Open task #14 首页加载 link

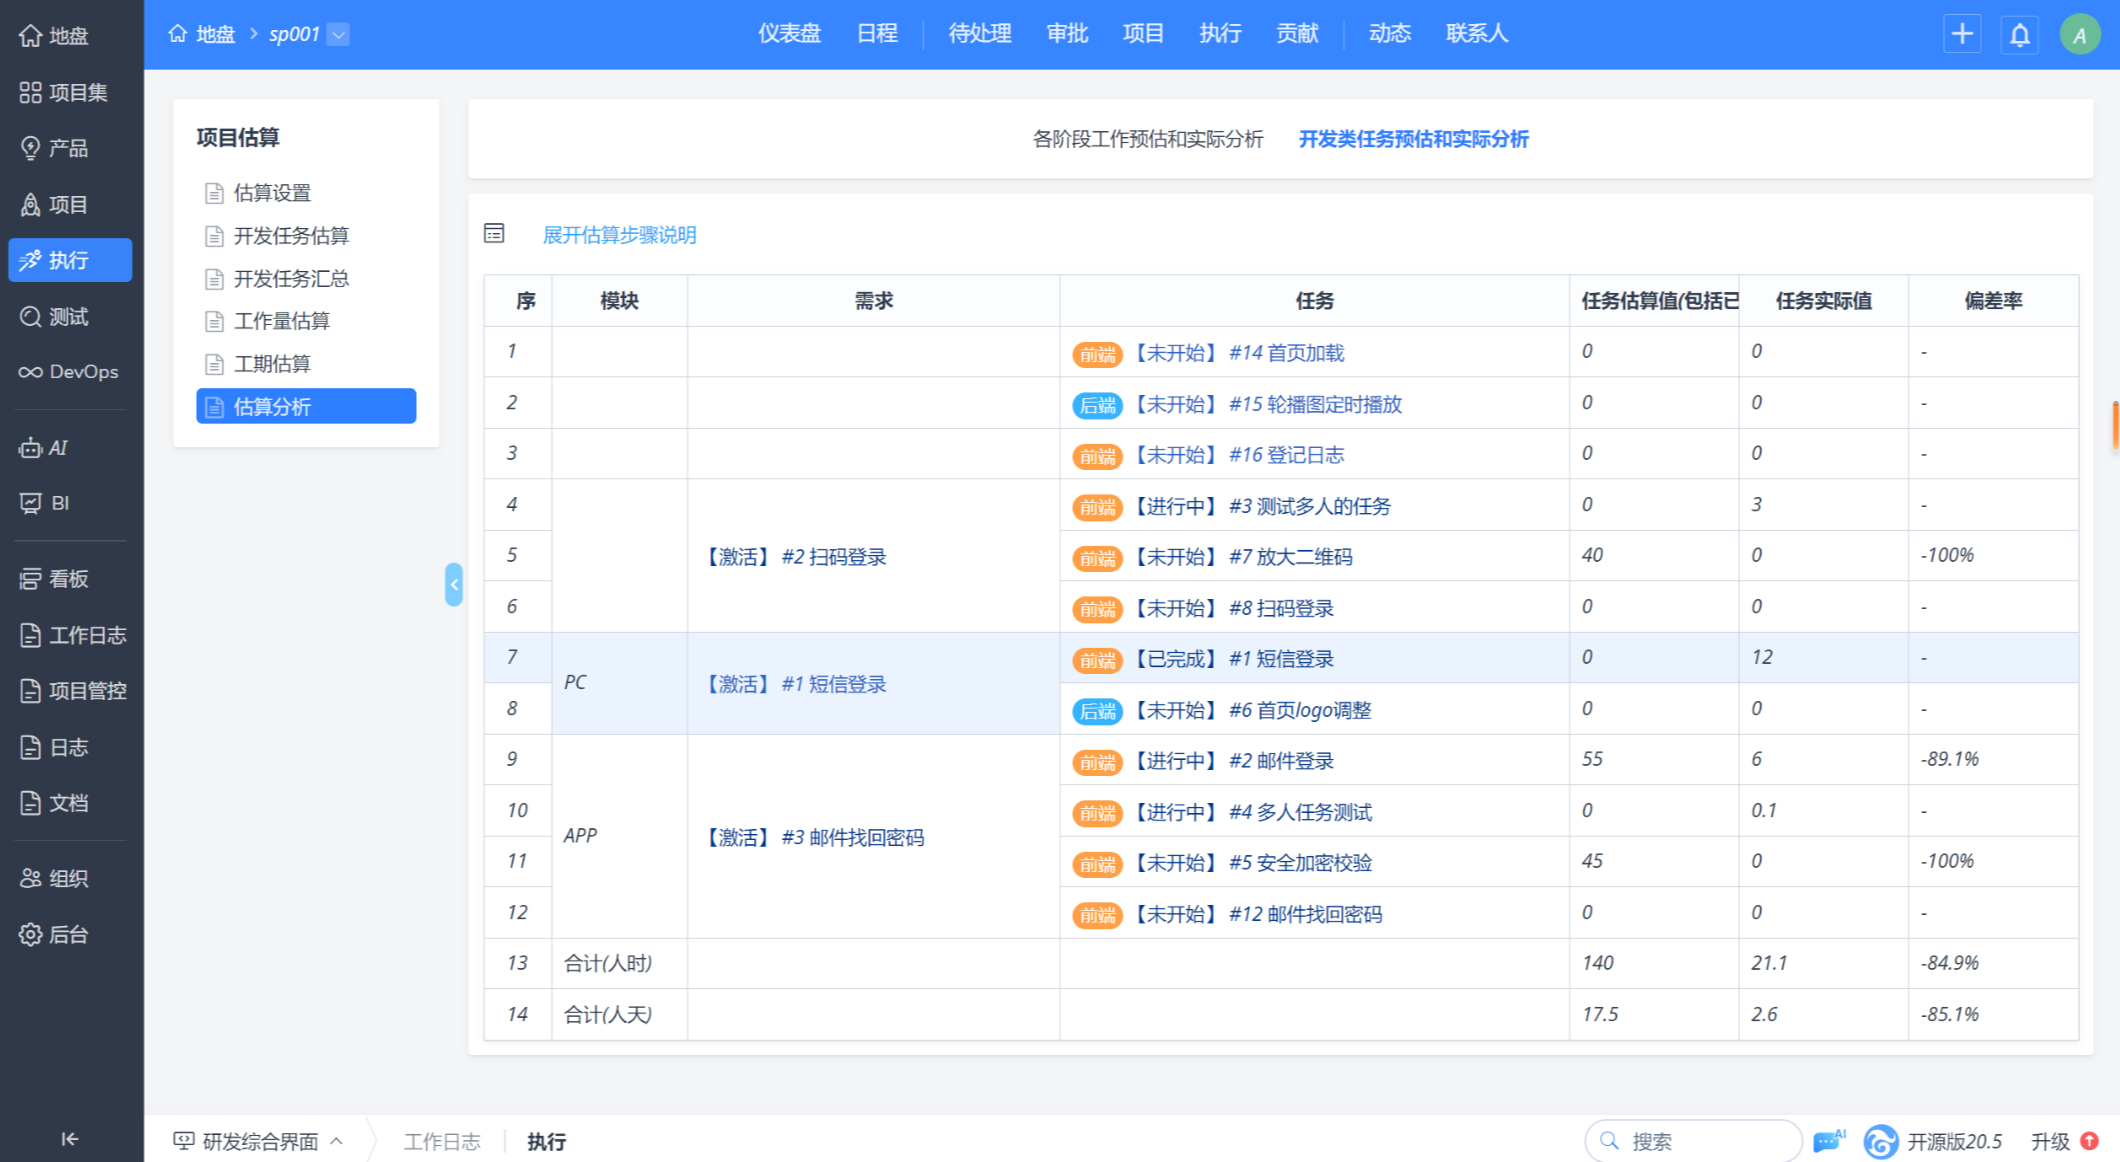[1286, 353]
